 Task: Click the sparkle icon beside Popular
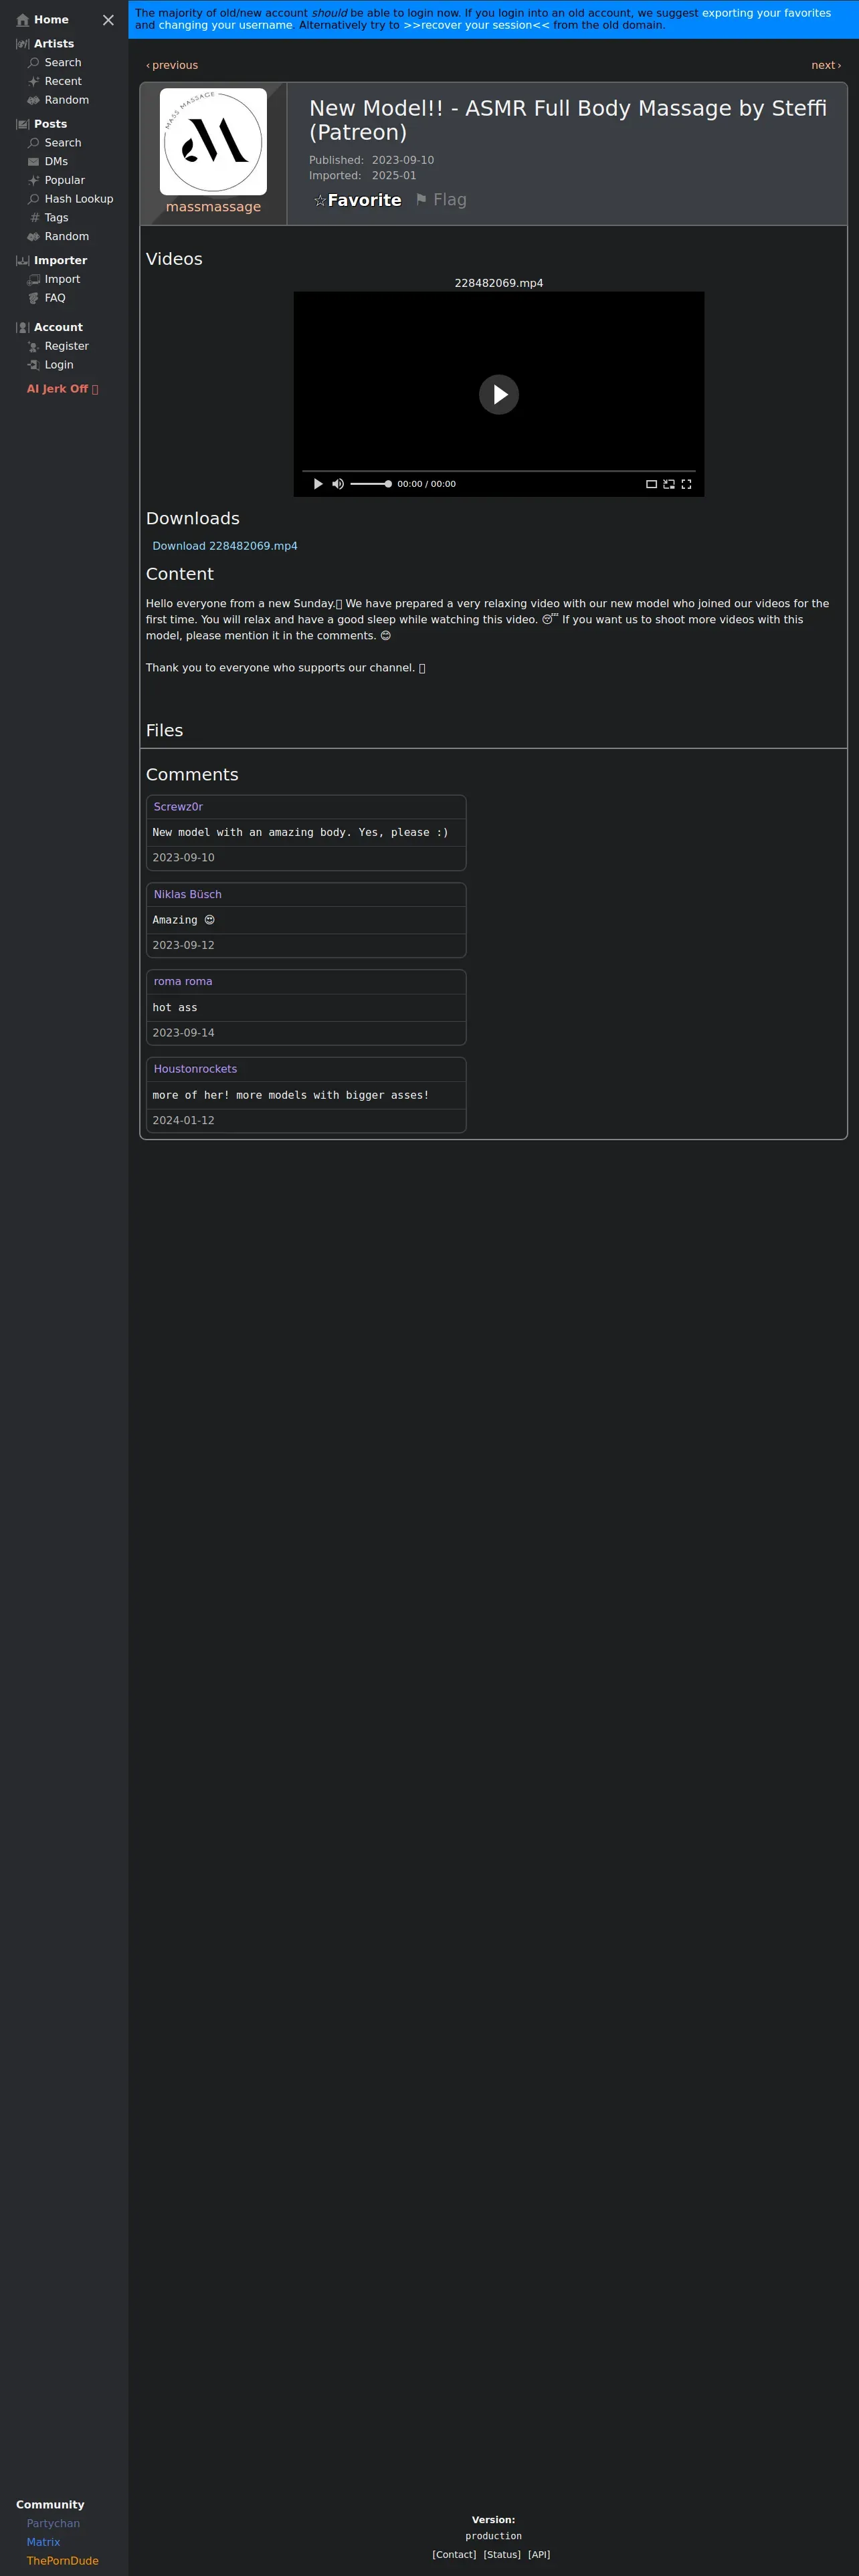point(34,180)
